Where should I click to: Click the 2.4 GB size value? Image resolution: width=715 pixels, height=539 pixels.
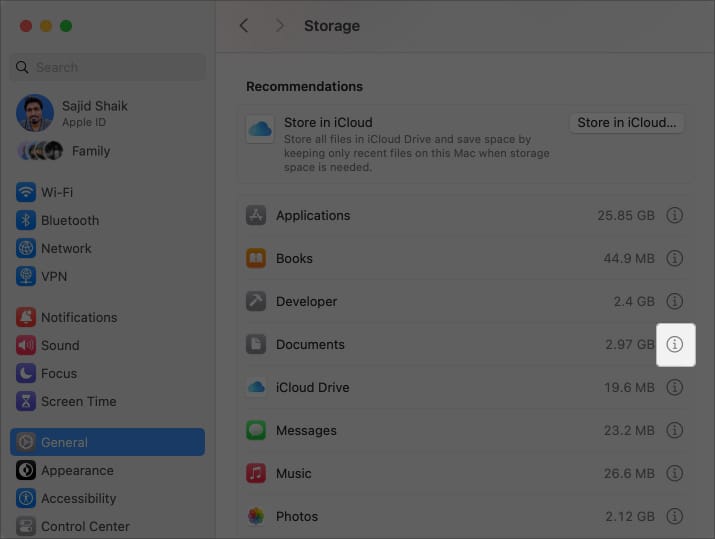coord(634,301)
